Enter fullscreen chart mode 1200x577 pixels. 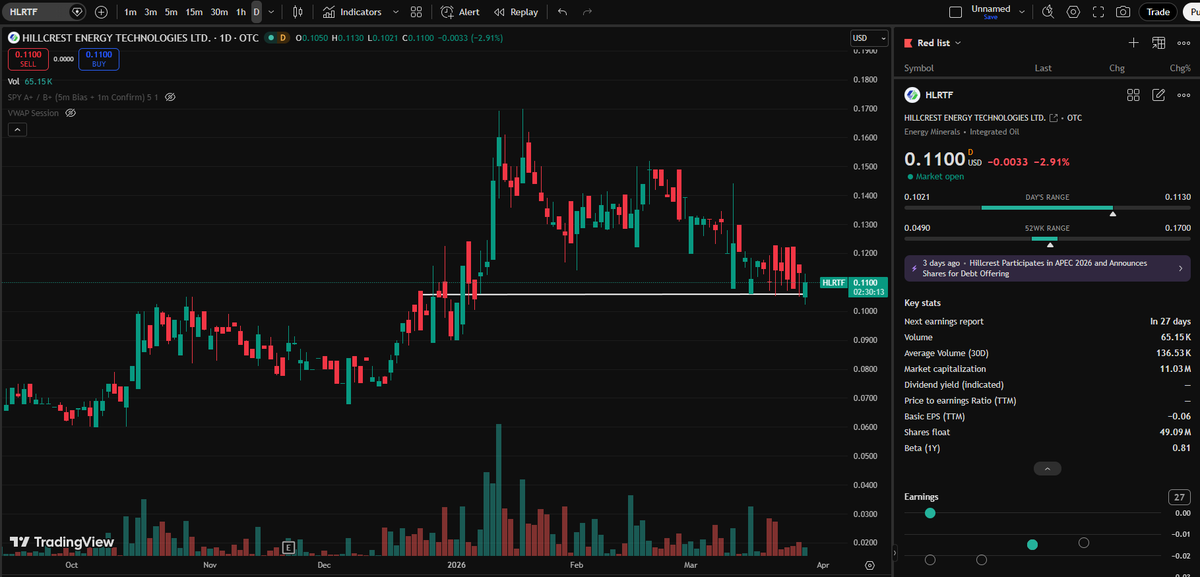[x=1099, y=12]
